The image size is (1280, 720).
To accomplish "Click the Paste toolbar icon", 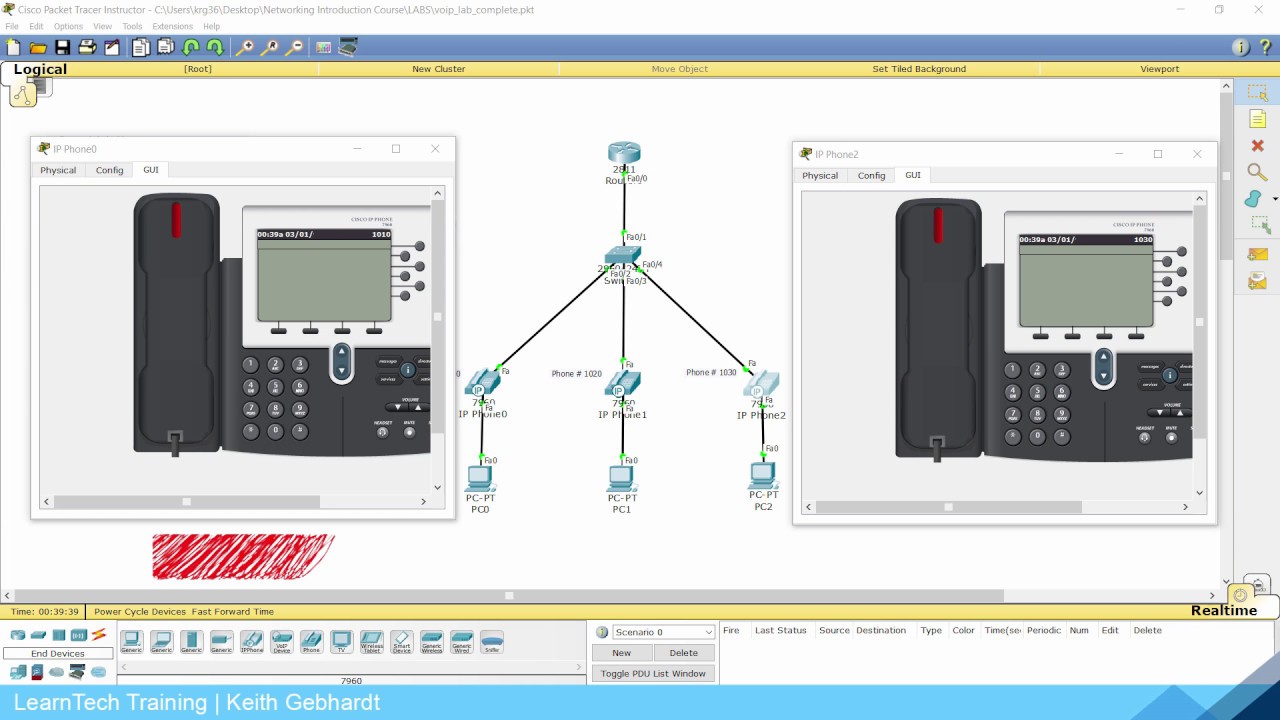I will point(166,47).
